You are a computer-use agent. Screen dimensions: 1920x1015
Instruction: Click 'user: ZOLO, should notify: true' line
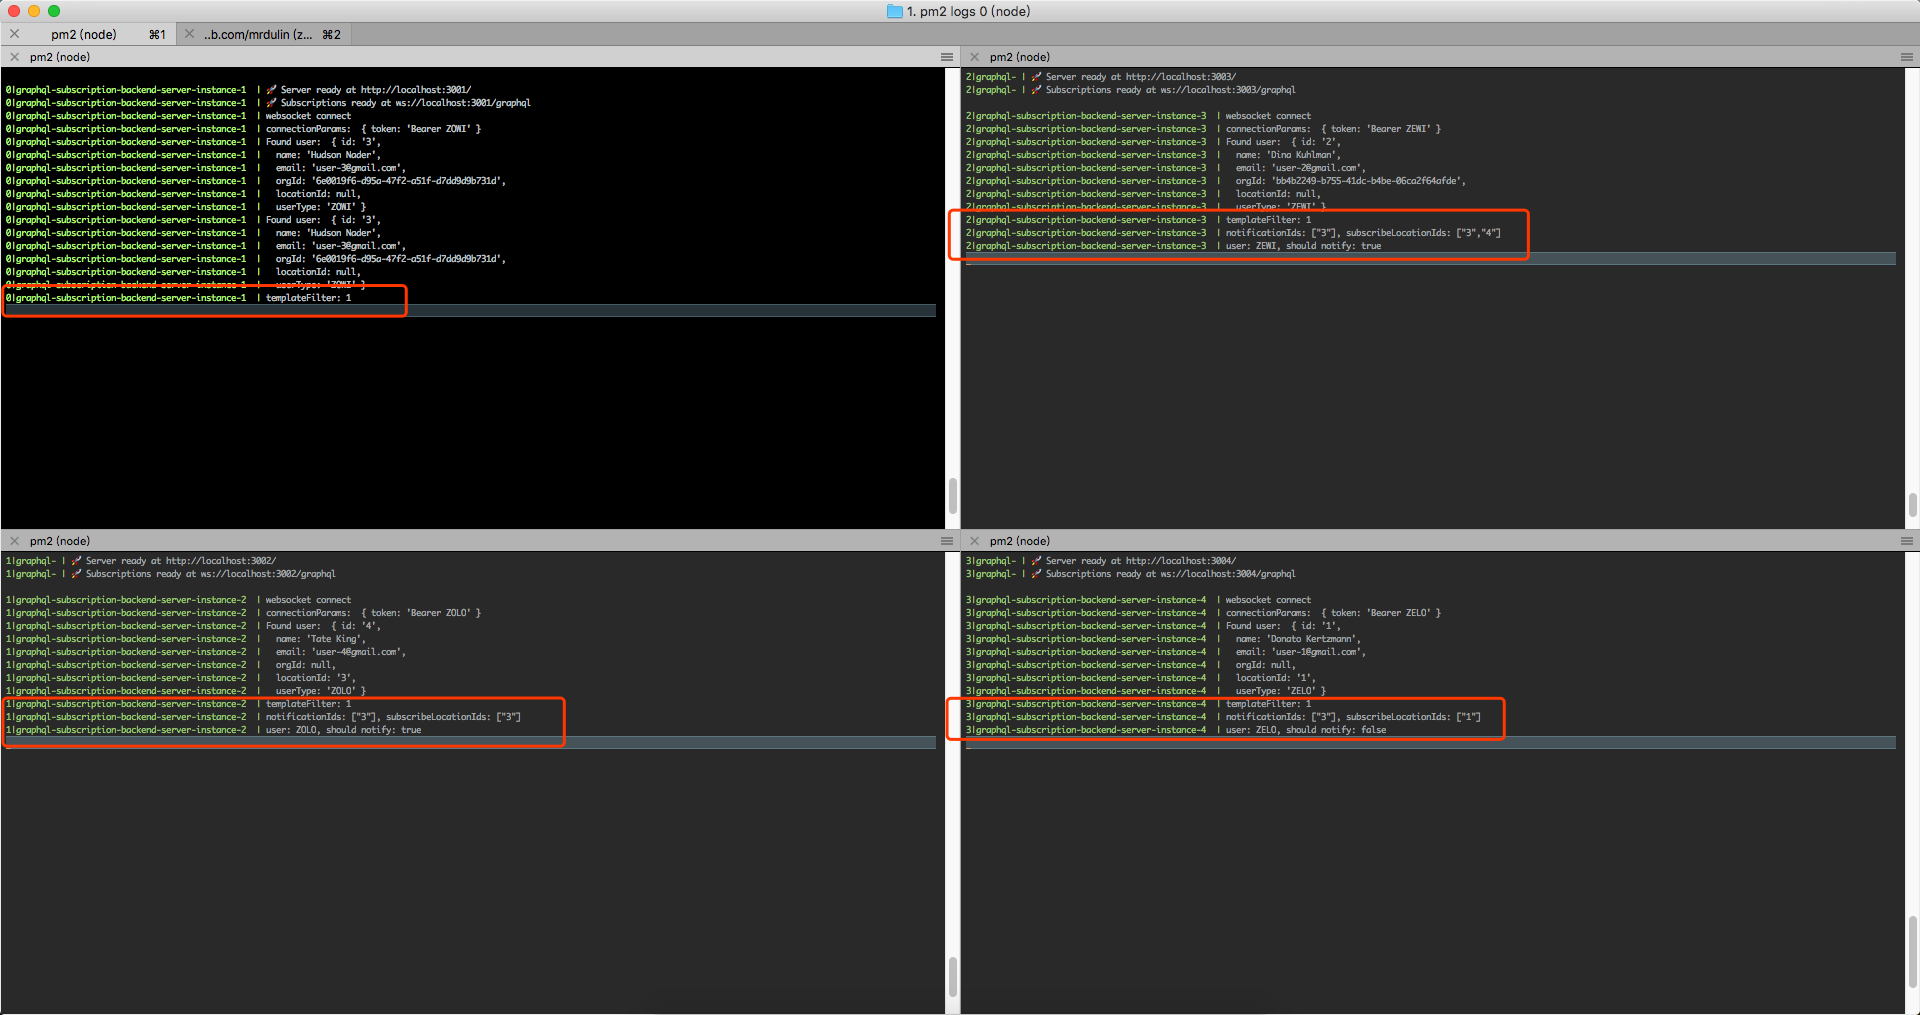click(343, 730)
